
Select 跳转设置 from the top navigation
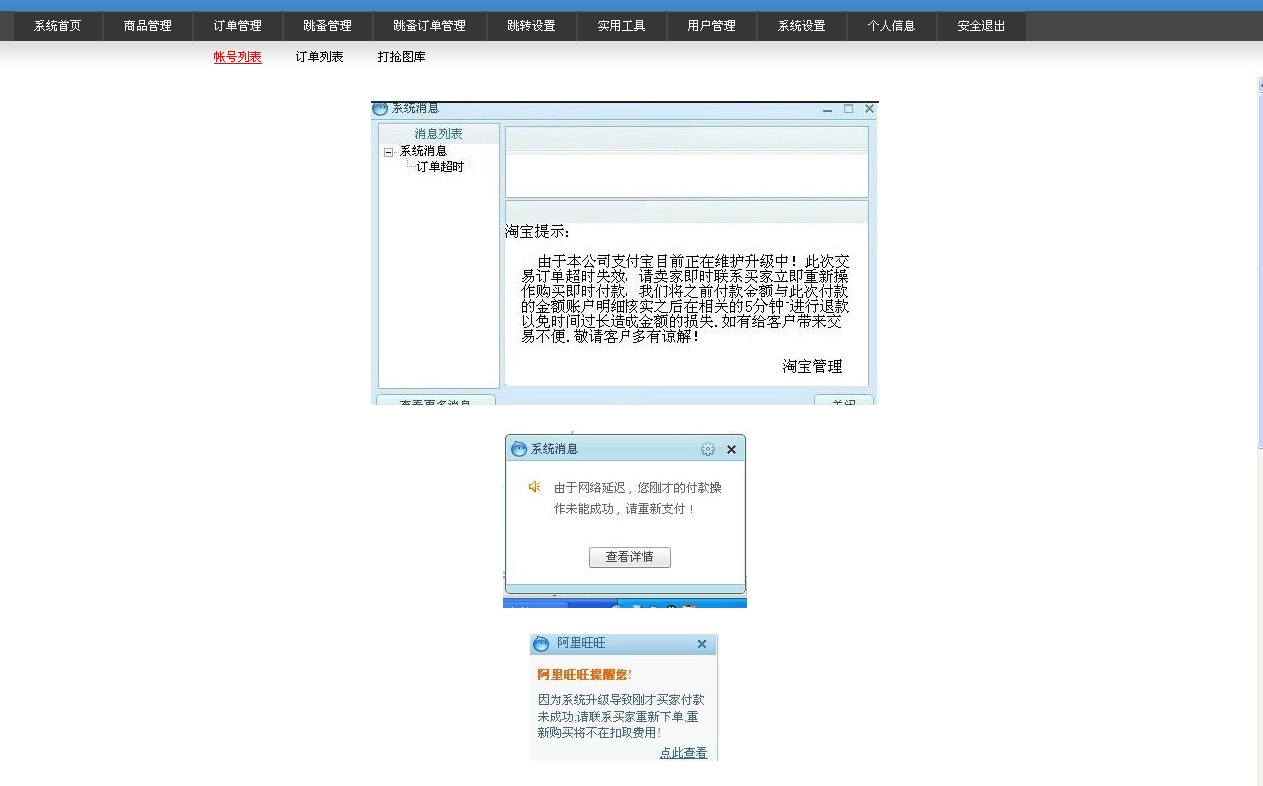(532, 26)
